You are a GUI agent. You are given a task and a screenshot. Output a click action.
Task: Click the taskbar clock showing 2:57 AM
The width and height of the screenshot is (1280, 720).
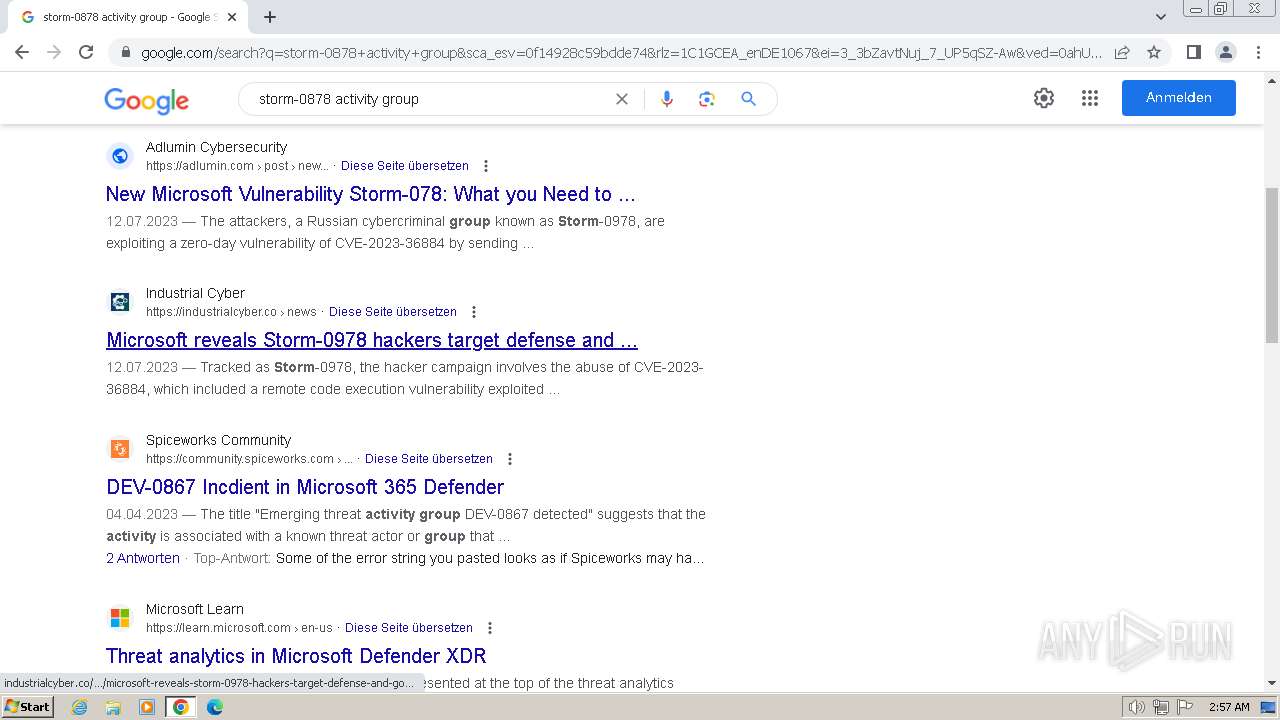coord(1229,707)
